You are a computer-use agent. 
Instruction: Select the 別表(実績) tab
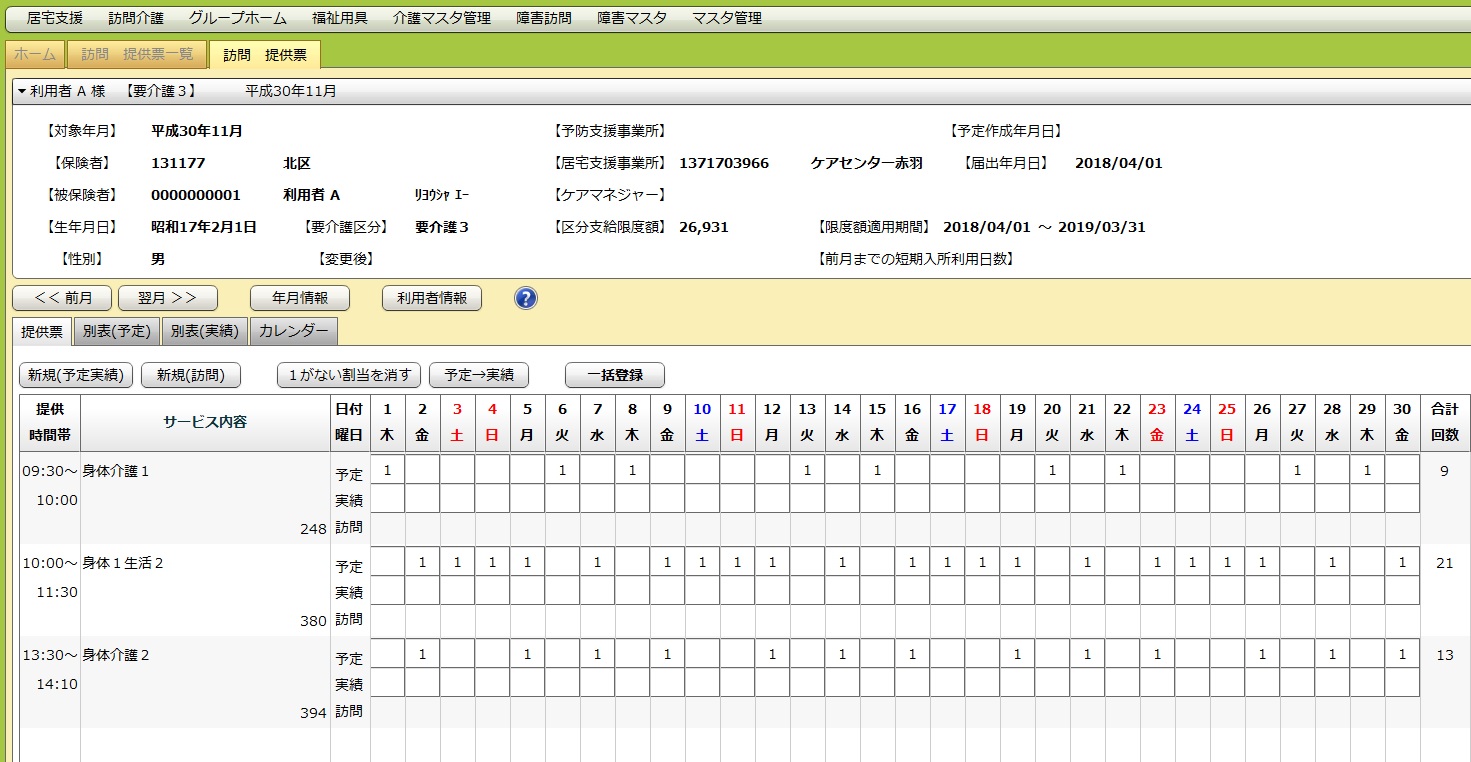coord(204,332)
